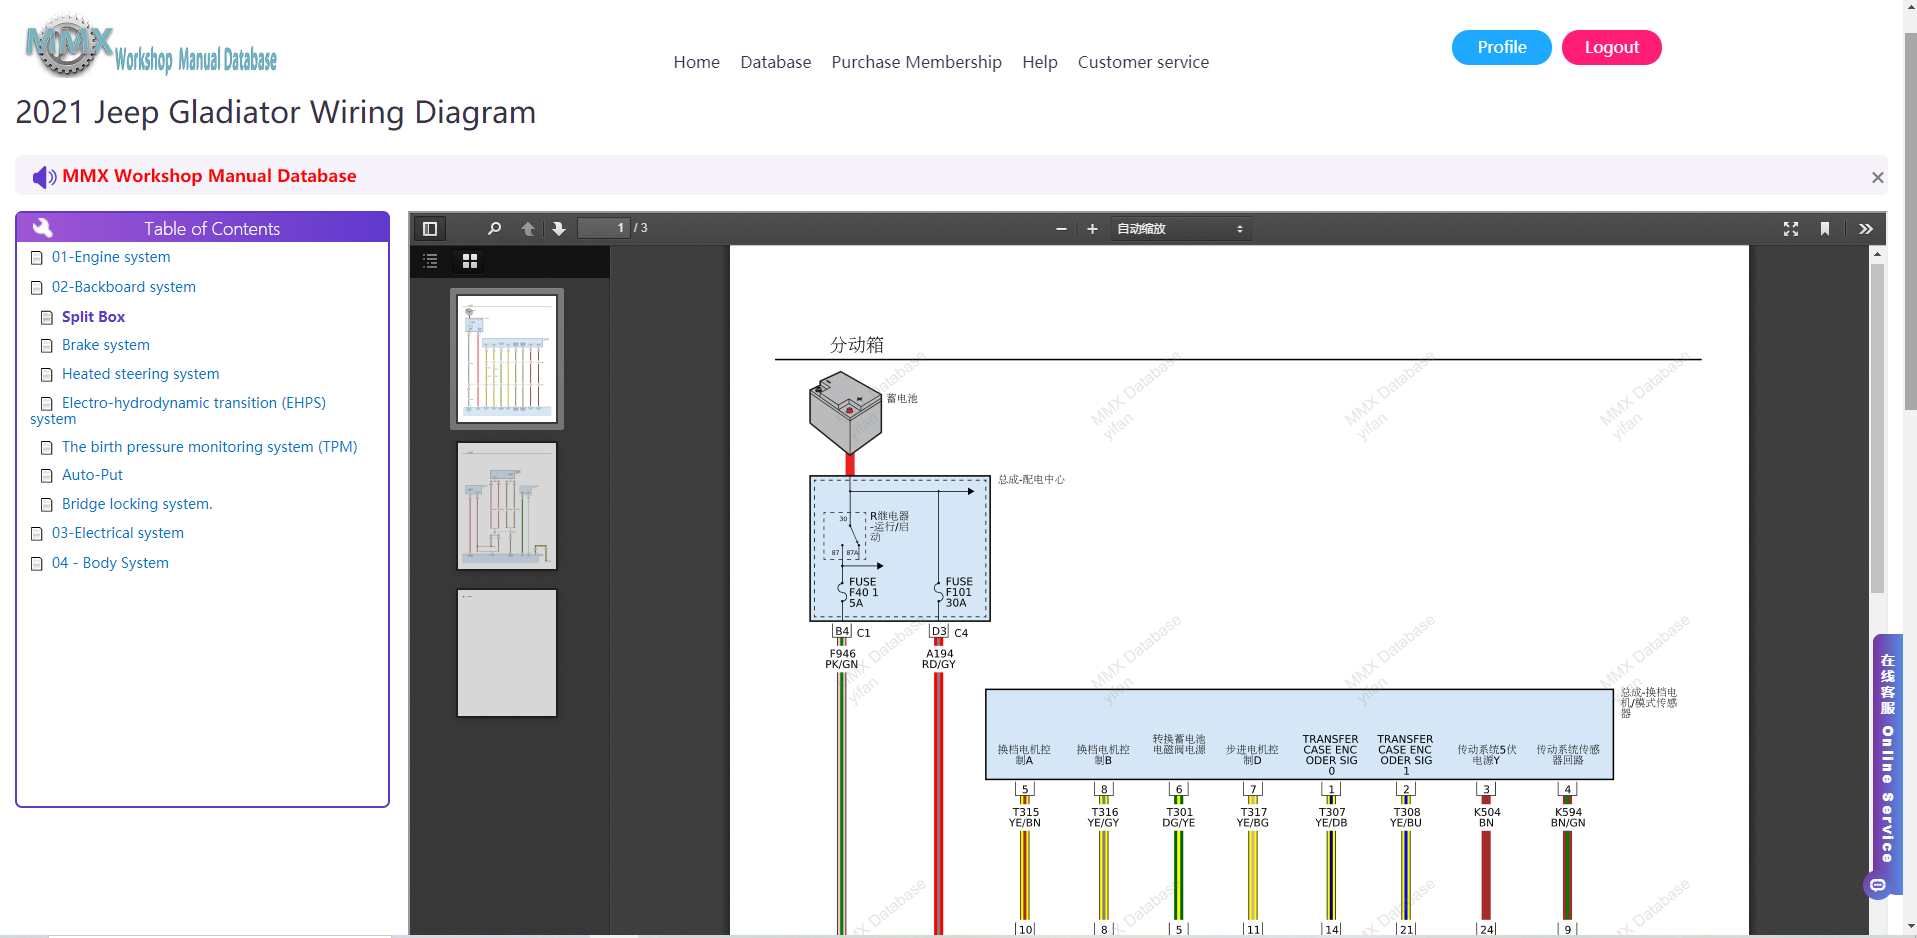
Task: Click the document icon beside Auto-Put
Action: pos(46,476)
